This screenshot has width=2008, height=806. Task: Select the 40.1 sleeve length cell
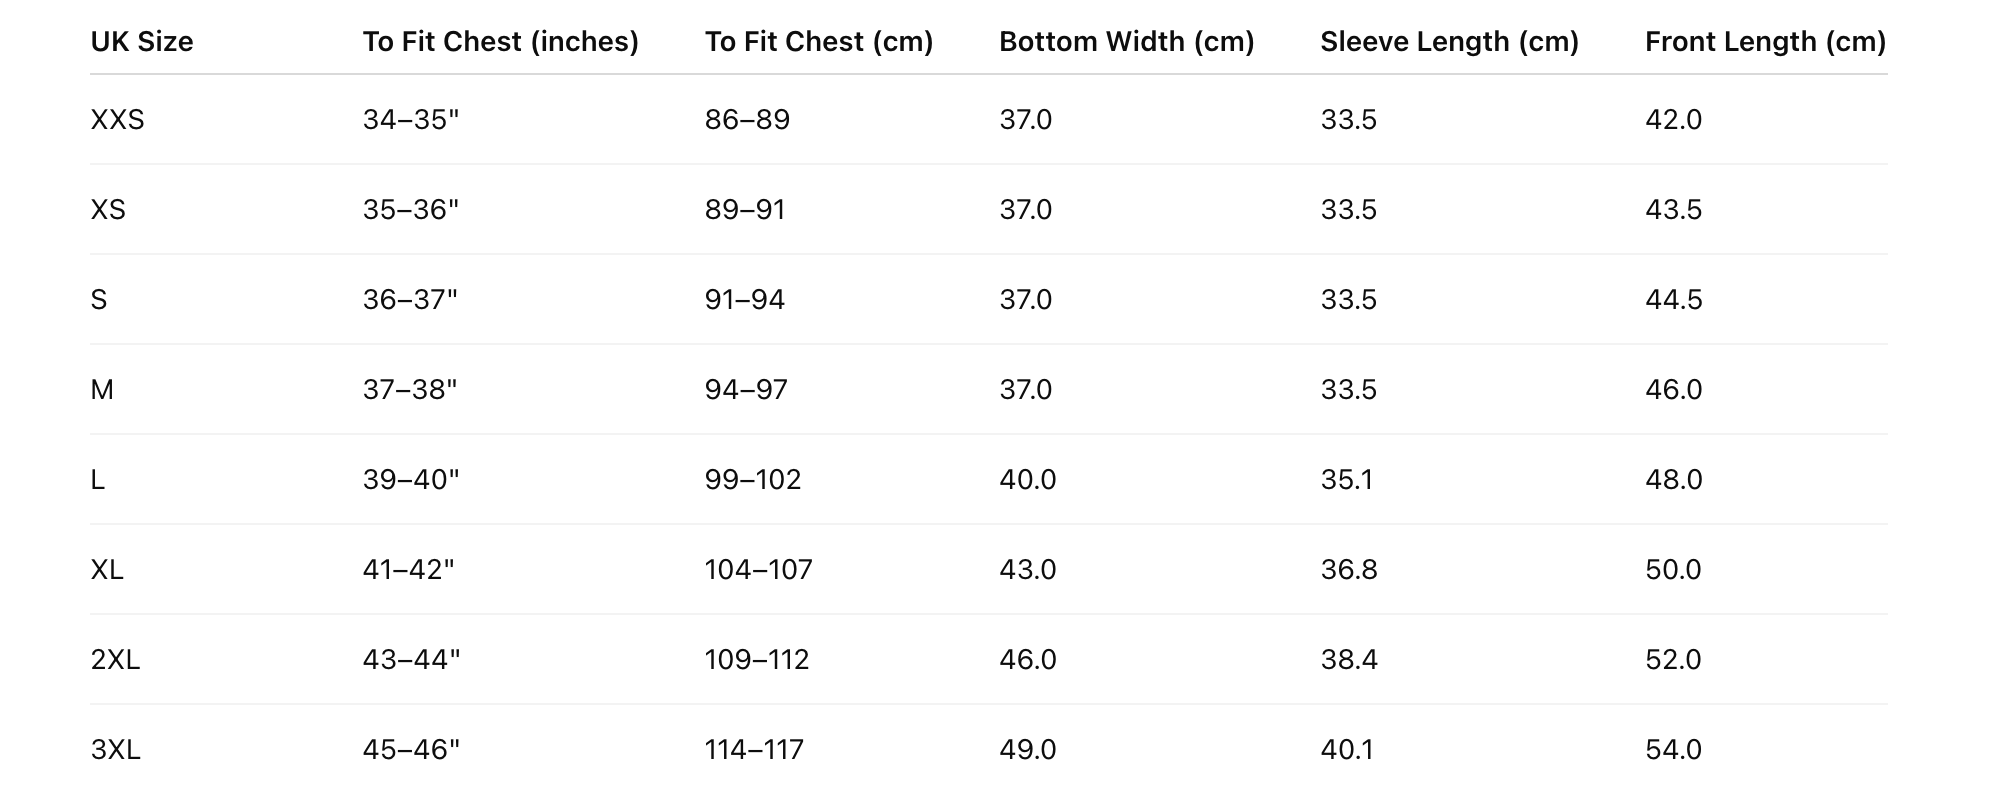click(x=1346, y=750)
